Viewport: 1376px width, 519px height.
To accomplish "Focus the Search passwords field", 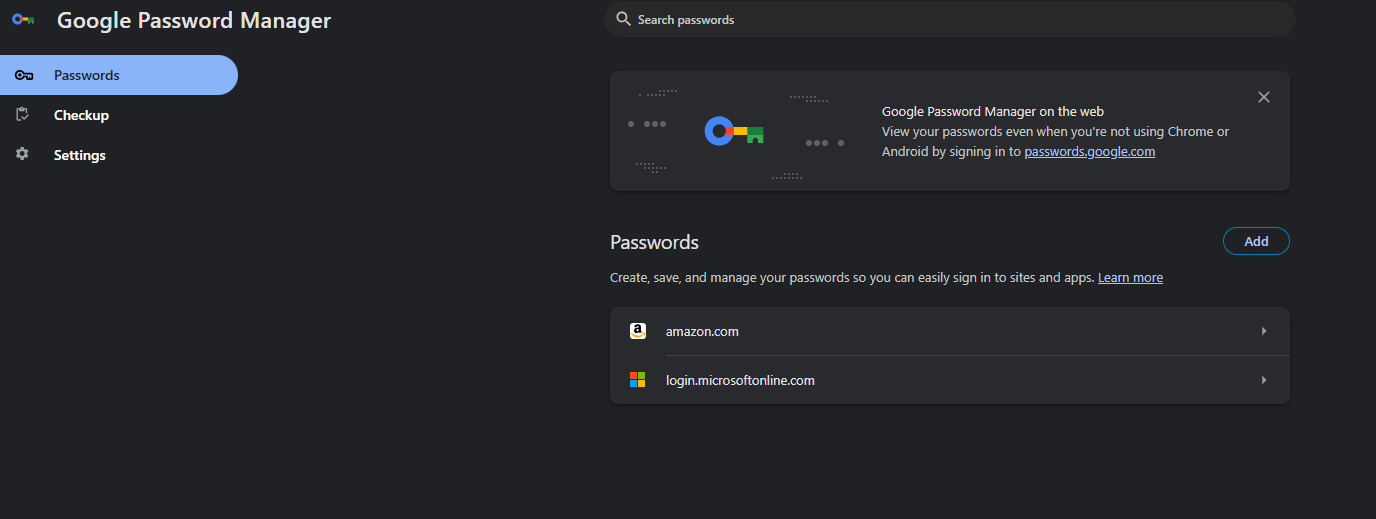I will [x=950, y=19].
